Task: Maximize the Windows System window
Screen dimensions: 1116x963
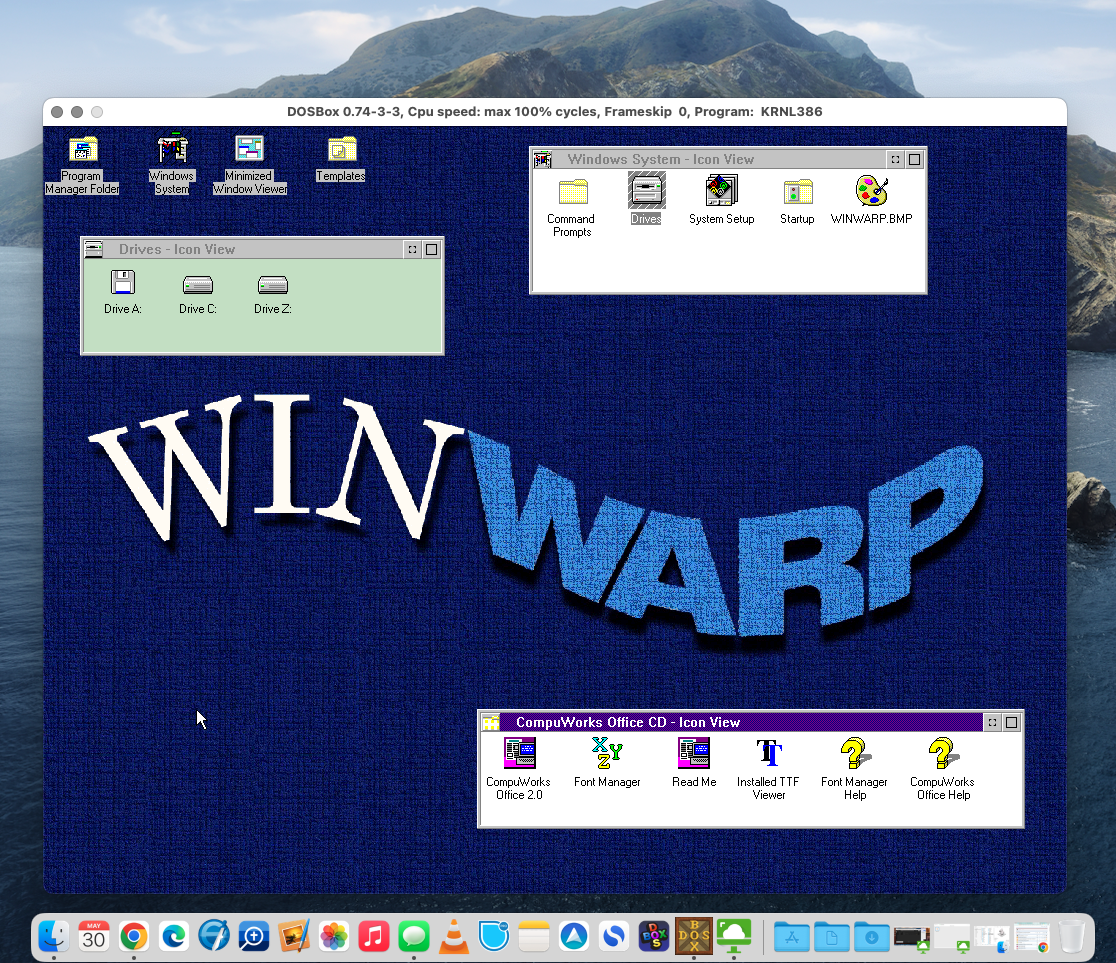Action: [x=915, y=159]
